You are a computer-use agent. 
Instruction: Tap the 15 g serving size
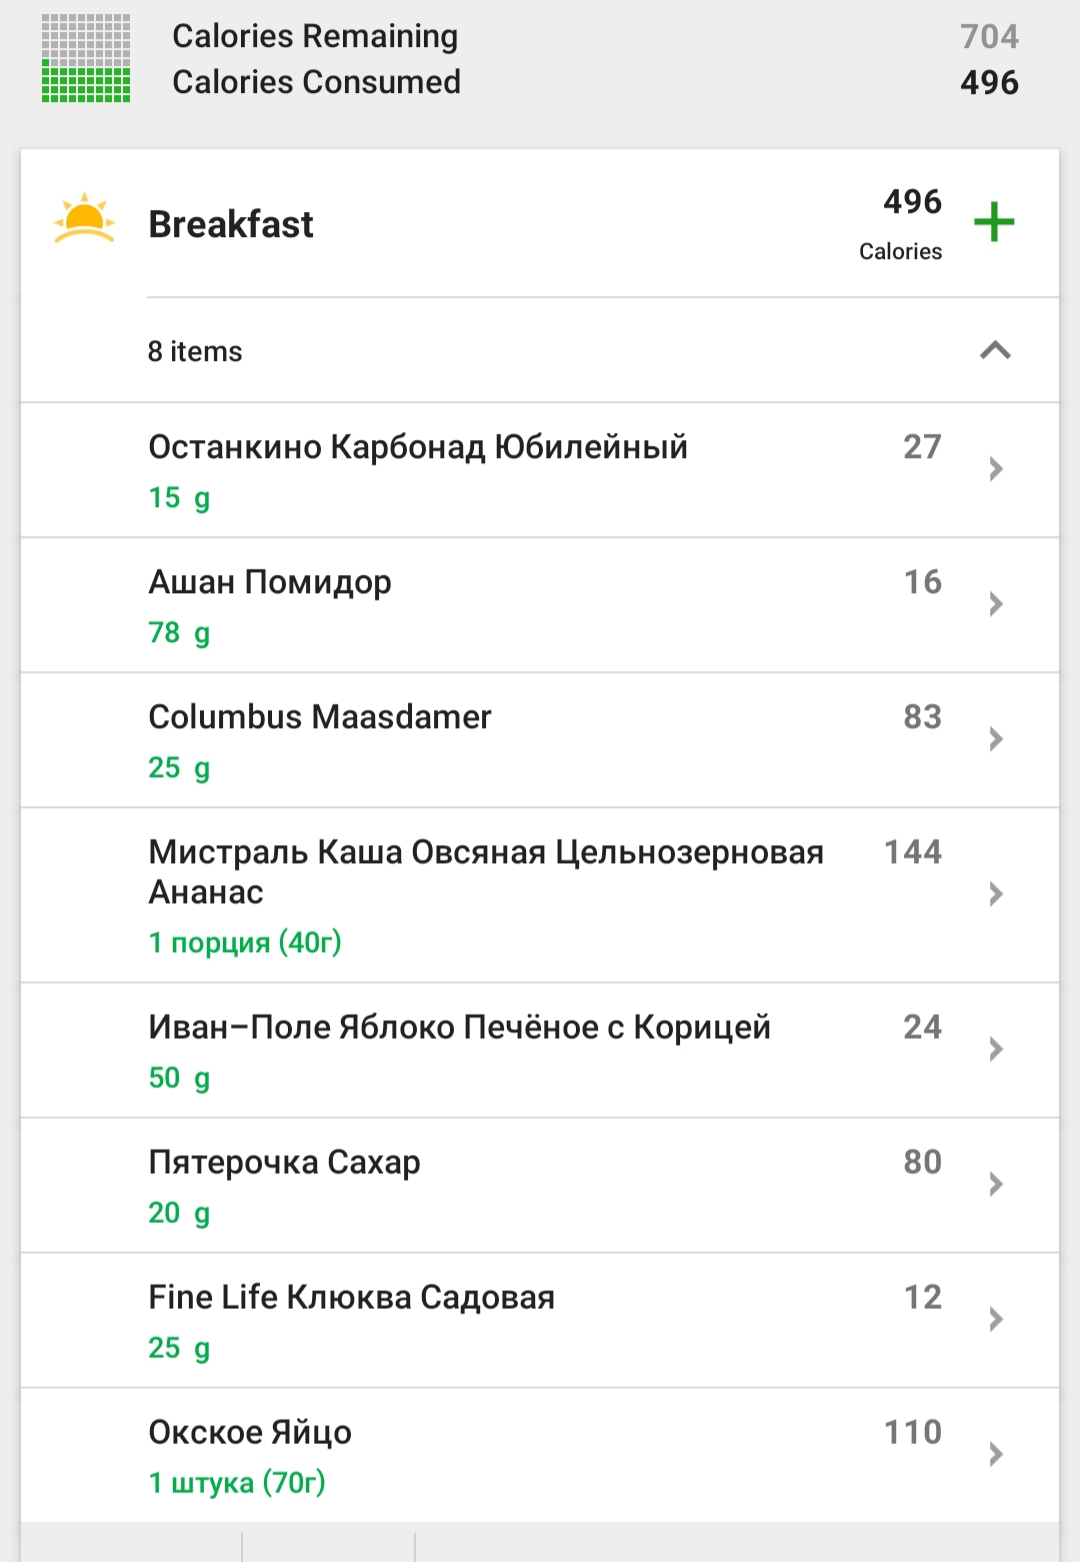point(179,498)
